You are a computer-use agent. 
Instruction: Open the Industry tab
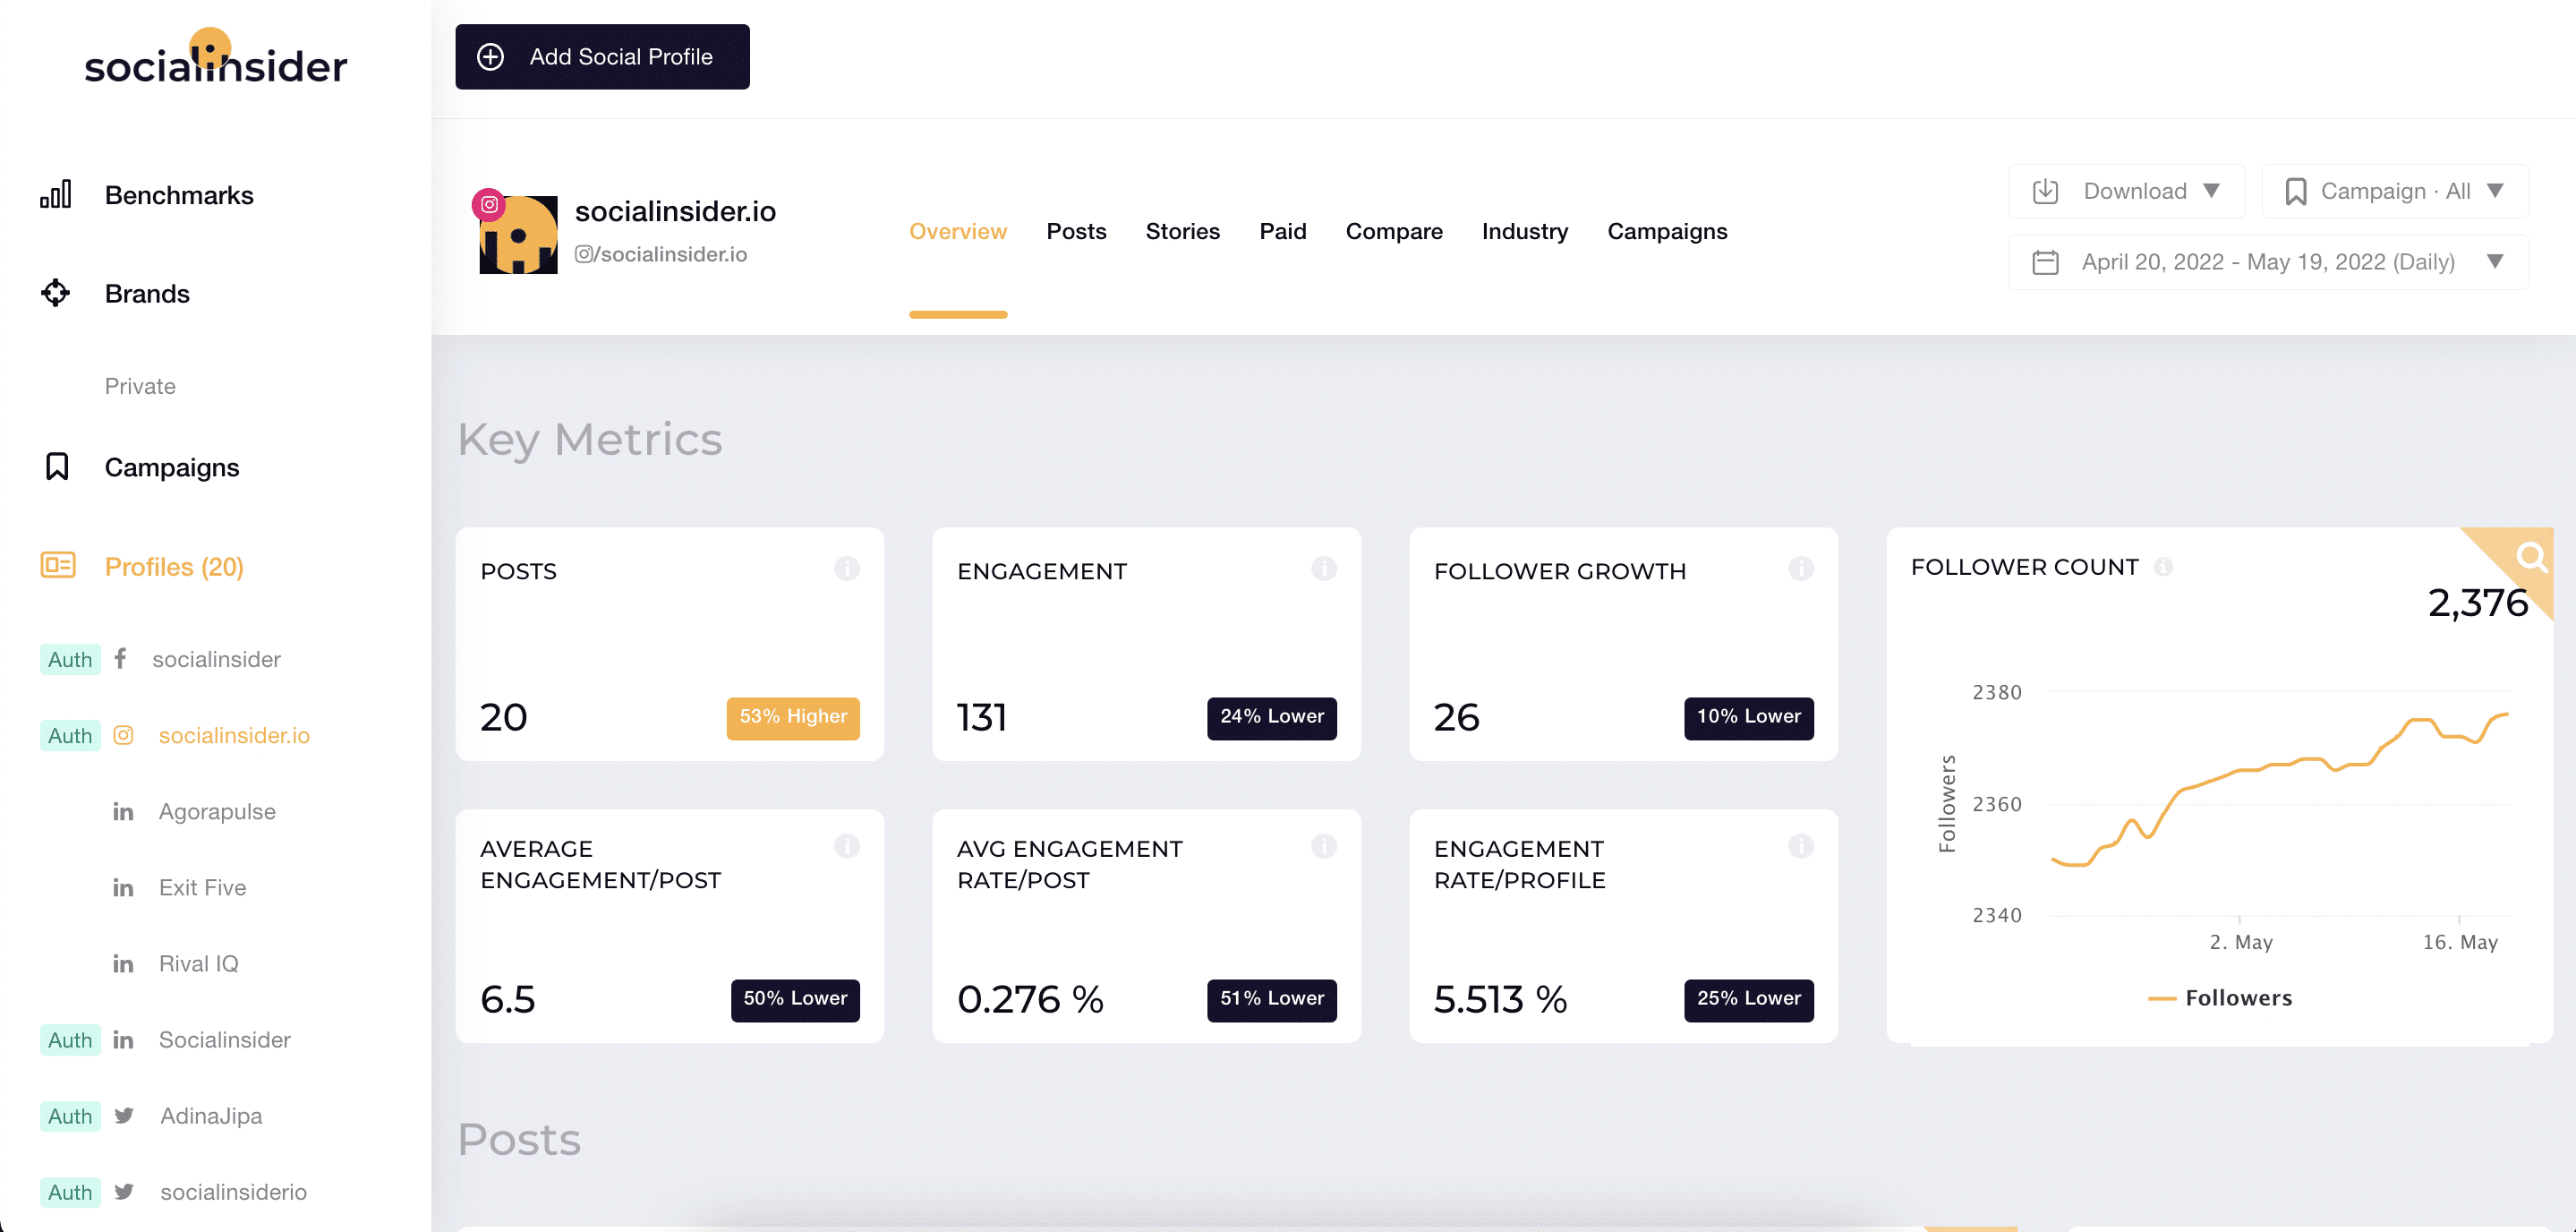coord(1525,231)
